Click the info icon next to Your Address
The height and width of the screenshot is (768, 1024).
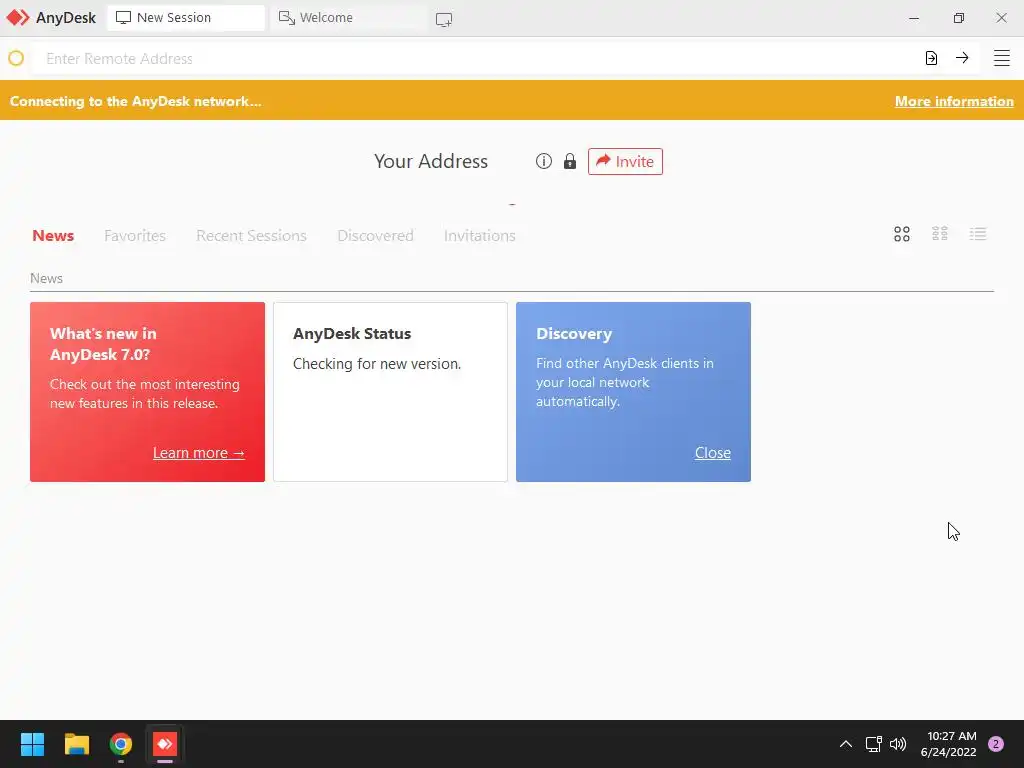(543, 161)
